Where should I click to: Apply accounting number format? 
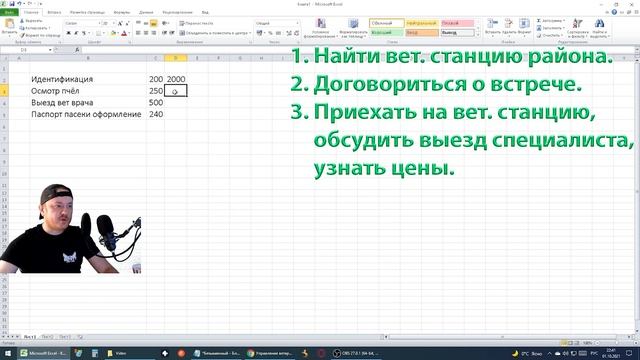(x=260, y=33)
